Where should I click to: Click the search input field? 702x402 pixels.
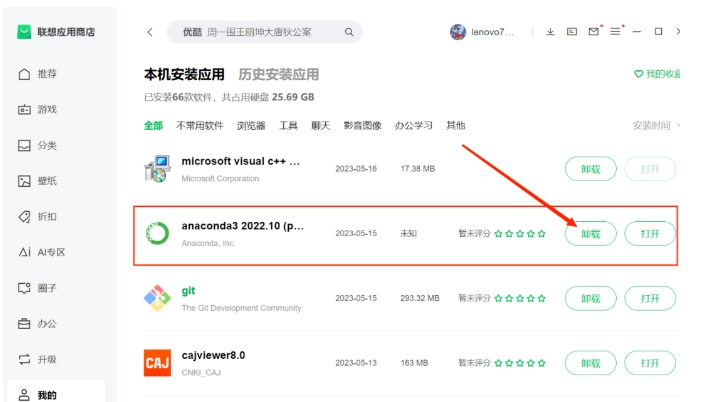tap(264, 32)
